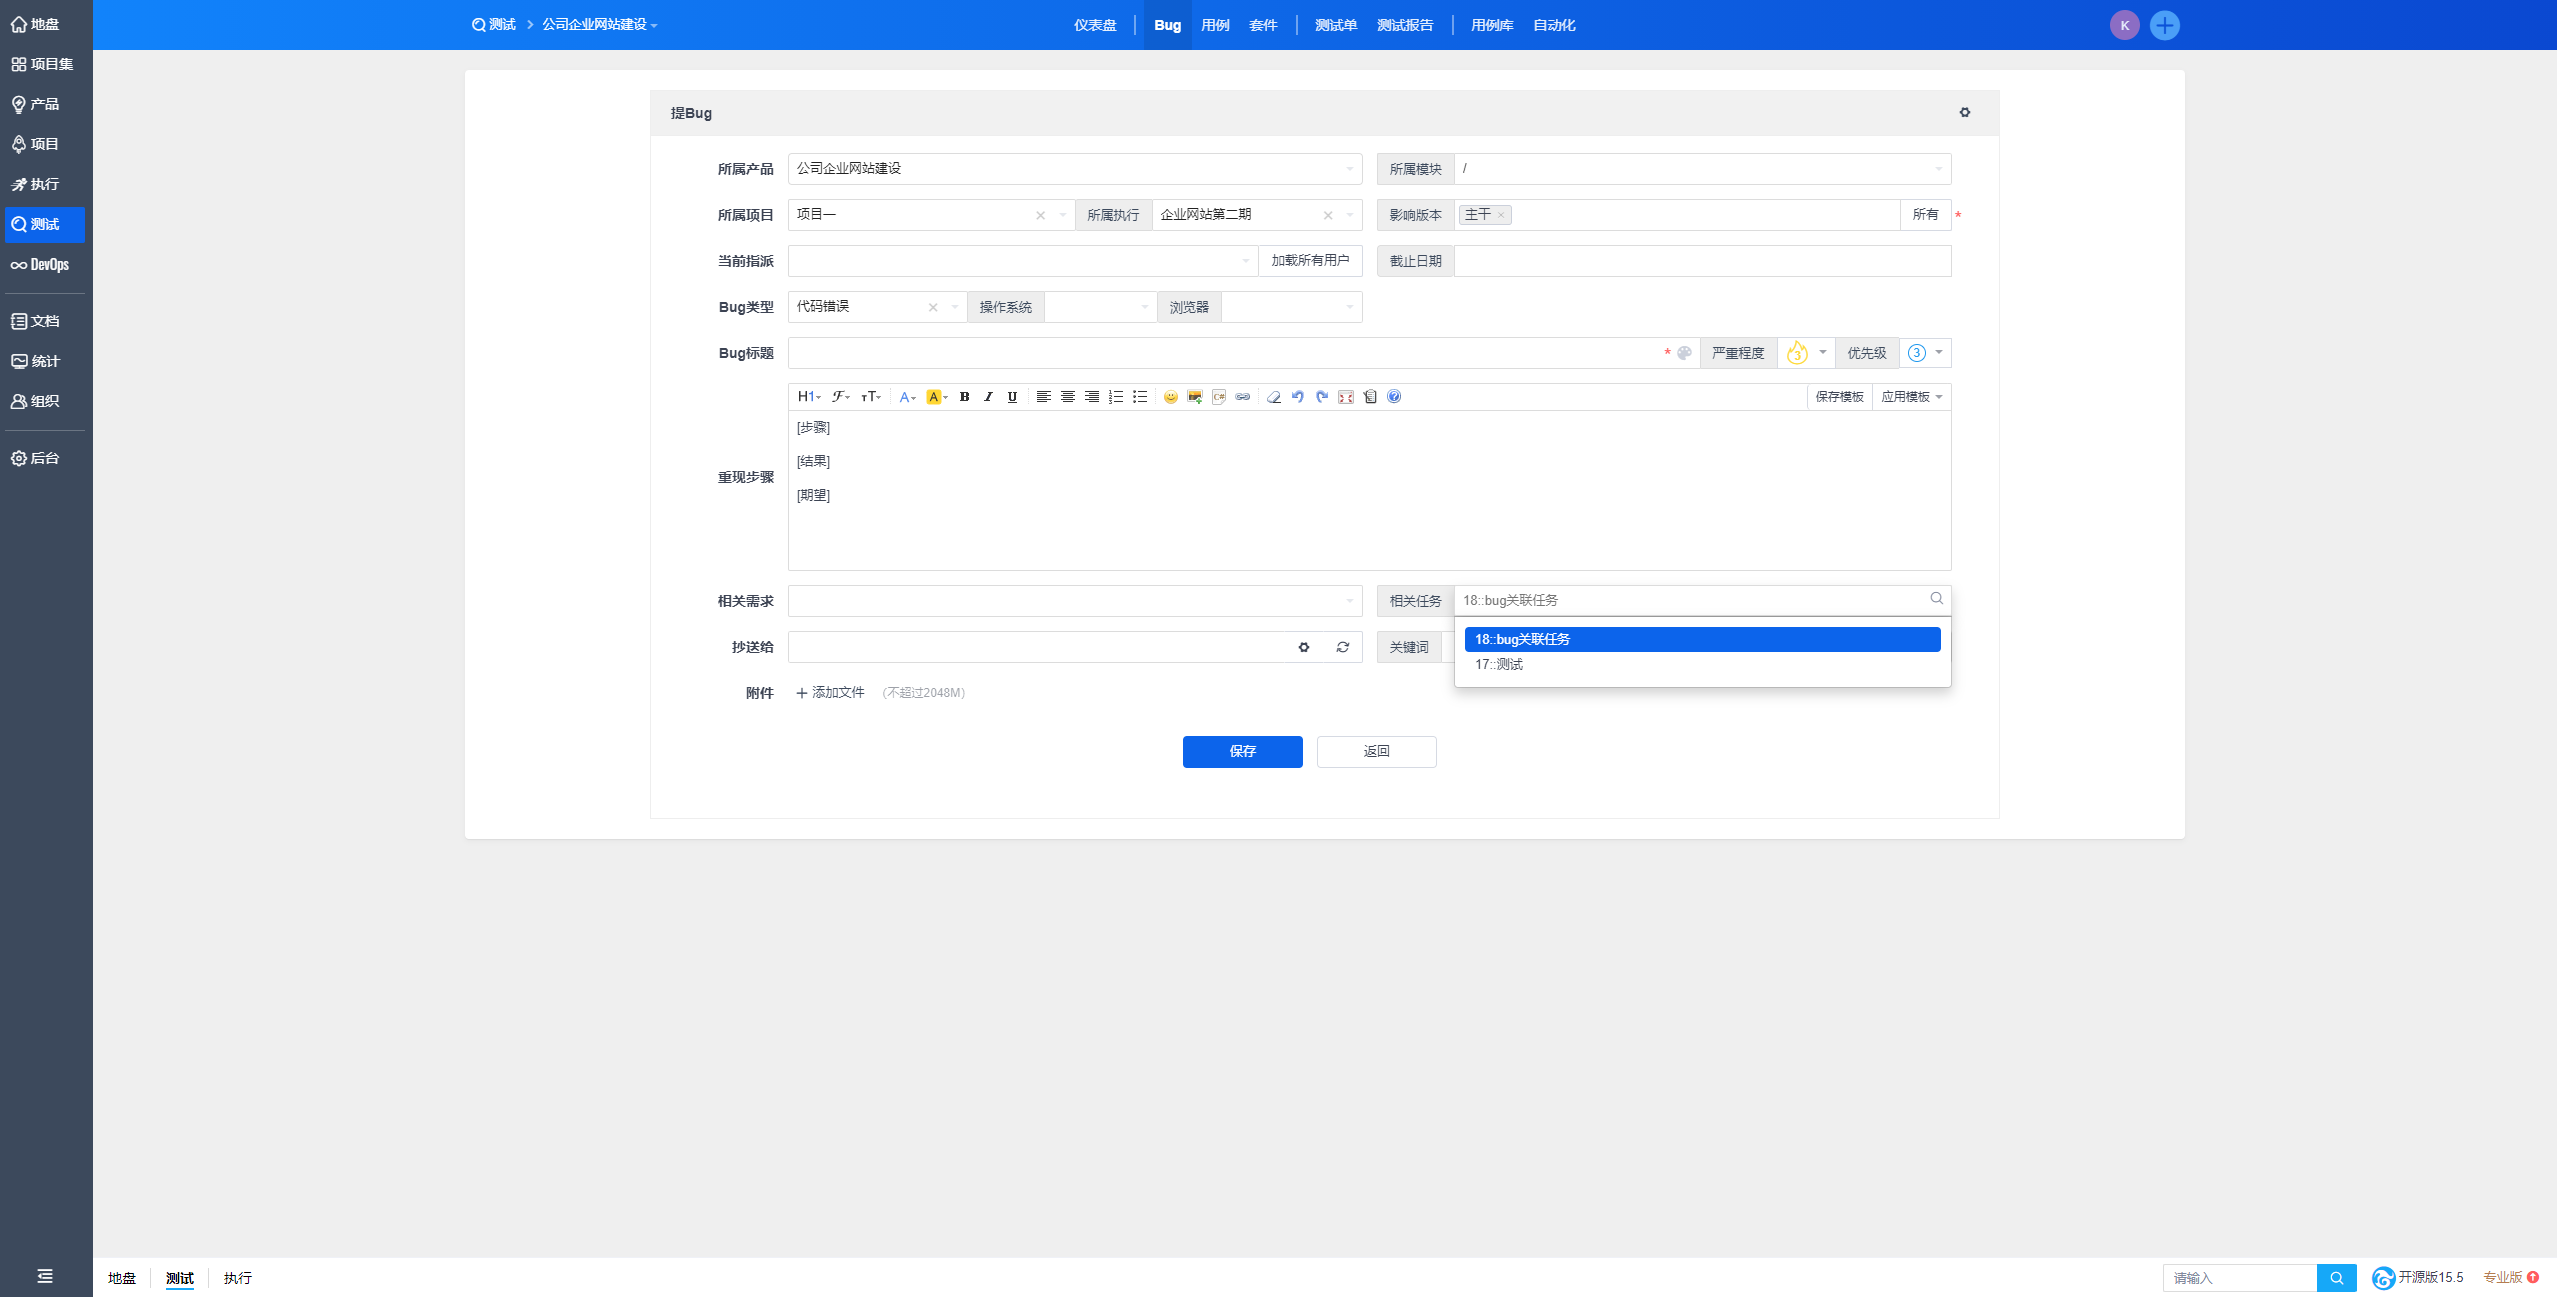This screenshot has width=2557, height=1297.
Task: Open the 严重程度 severity dropdown
Action: (x=1806, y=353)
